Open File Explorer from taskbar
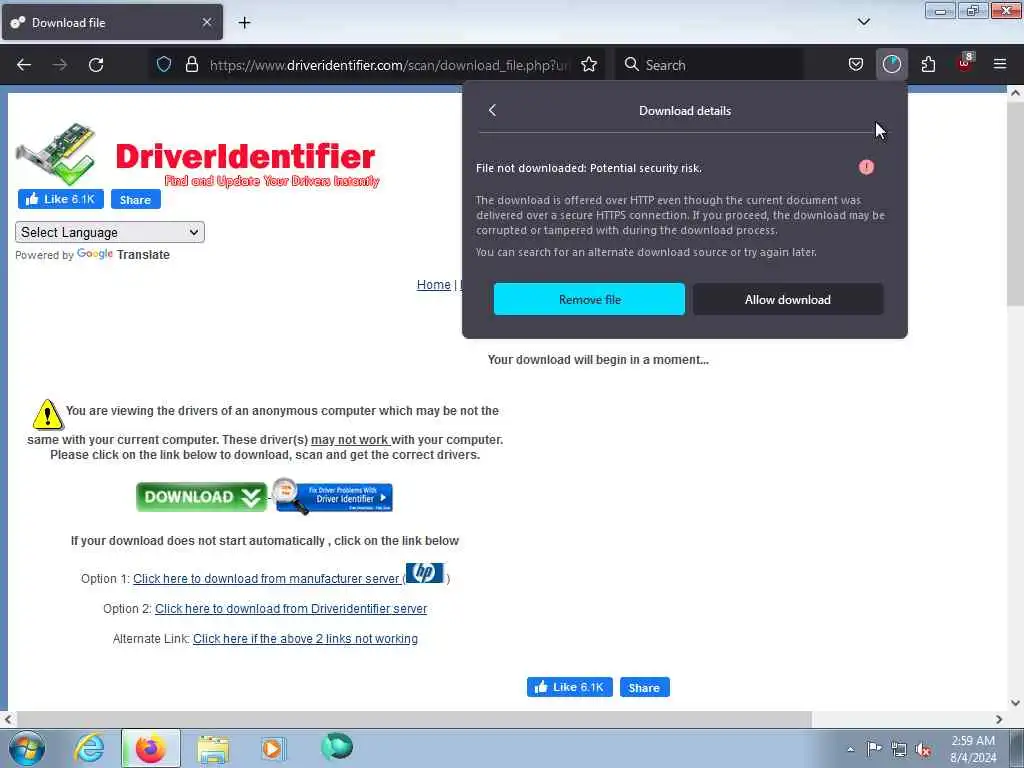The width and height of the screenshot is (1024, 768). coord(213,748)
